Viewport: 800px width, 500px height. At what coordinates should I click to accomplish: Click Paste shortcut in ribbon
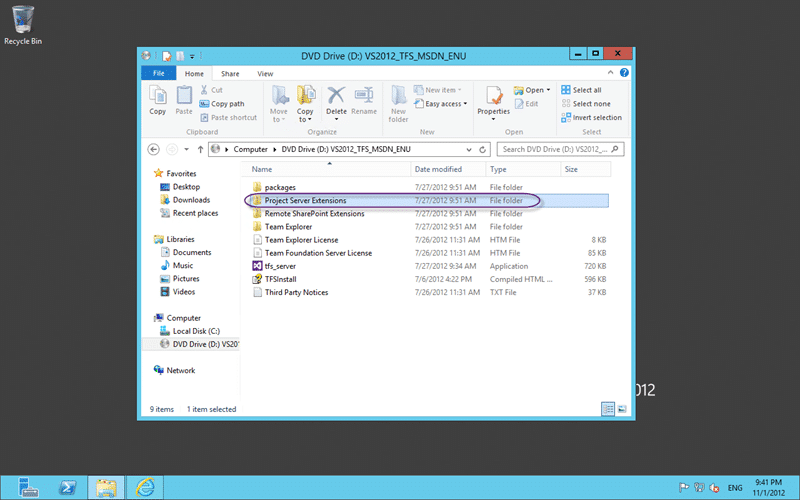pos(229,117)
